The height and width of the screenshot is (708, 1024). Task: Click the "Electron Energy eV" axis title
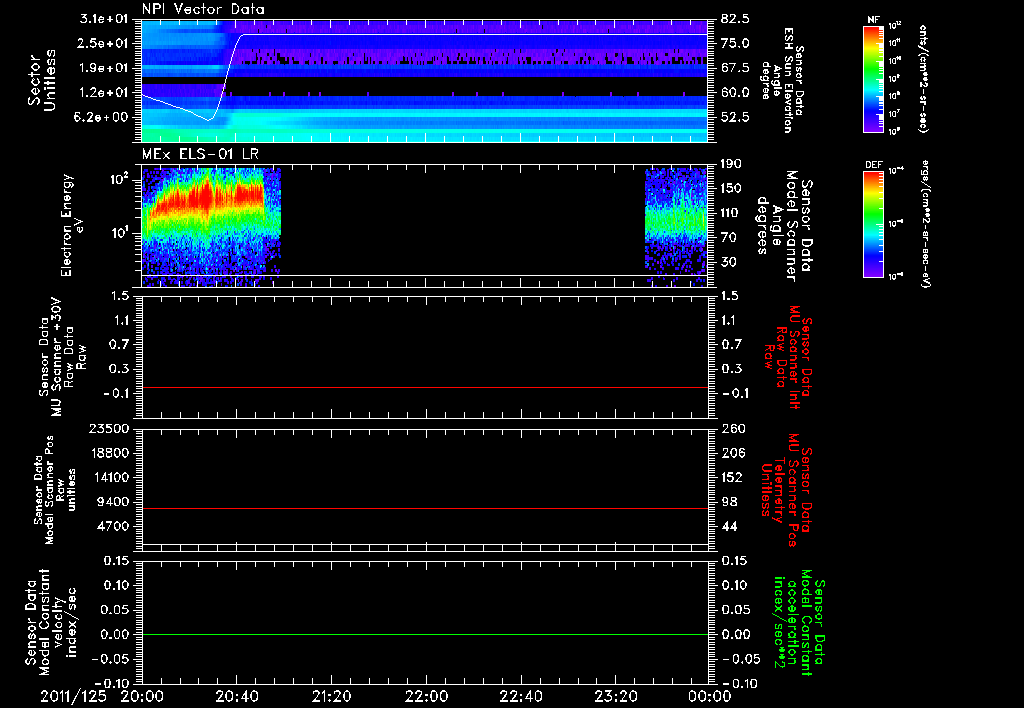[x=72, y=225]
